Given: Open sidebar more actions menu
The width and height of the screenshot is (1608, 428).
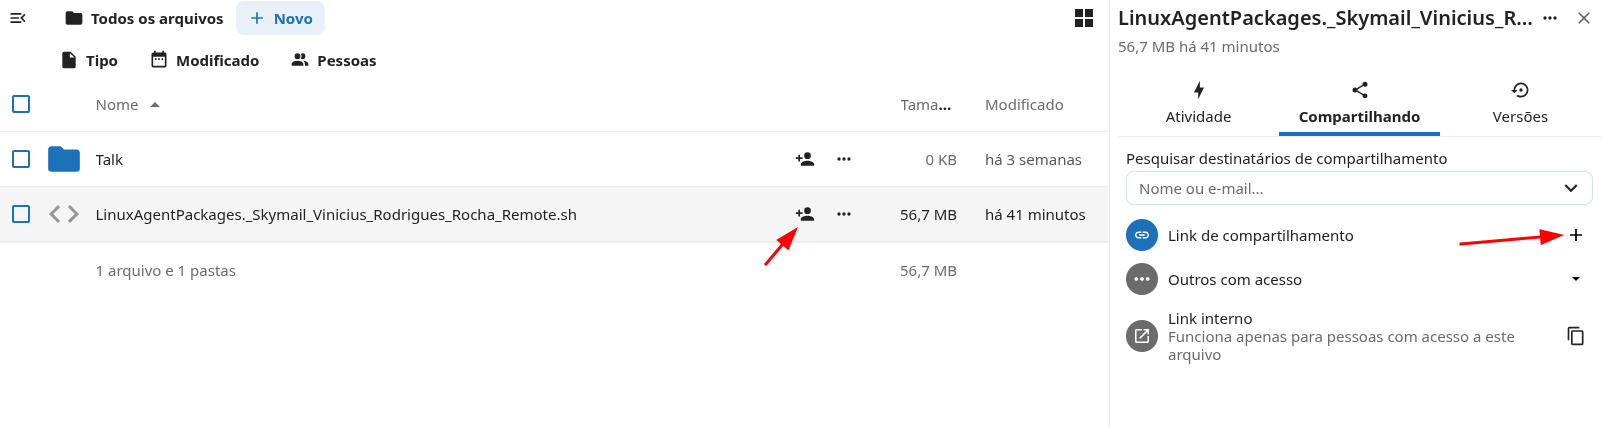Looking at the screenshot, I should [1550, 18].
